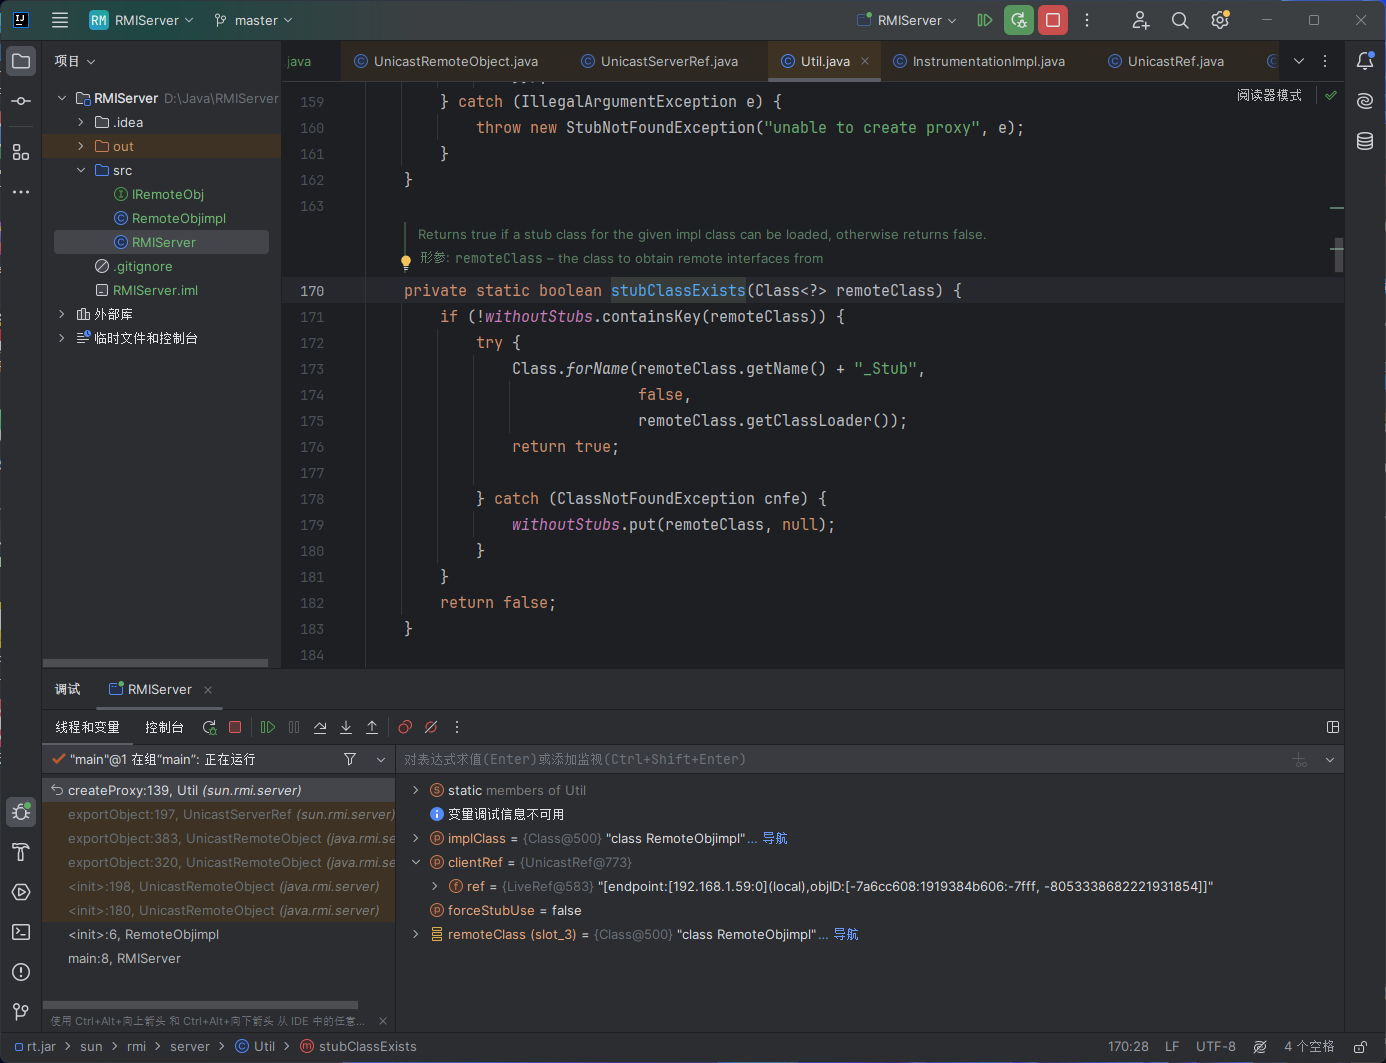Open the Build hammer tool window
The image size is (1386, 1063).
(21, 852)
